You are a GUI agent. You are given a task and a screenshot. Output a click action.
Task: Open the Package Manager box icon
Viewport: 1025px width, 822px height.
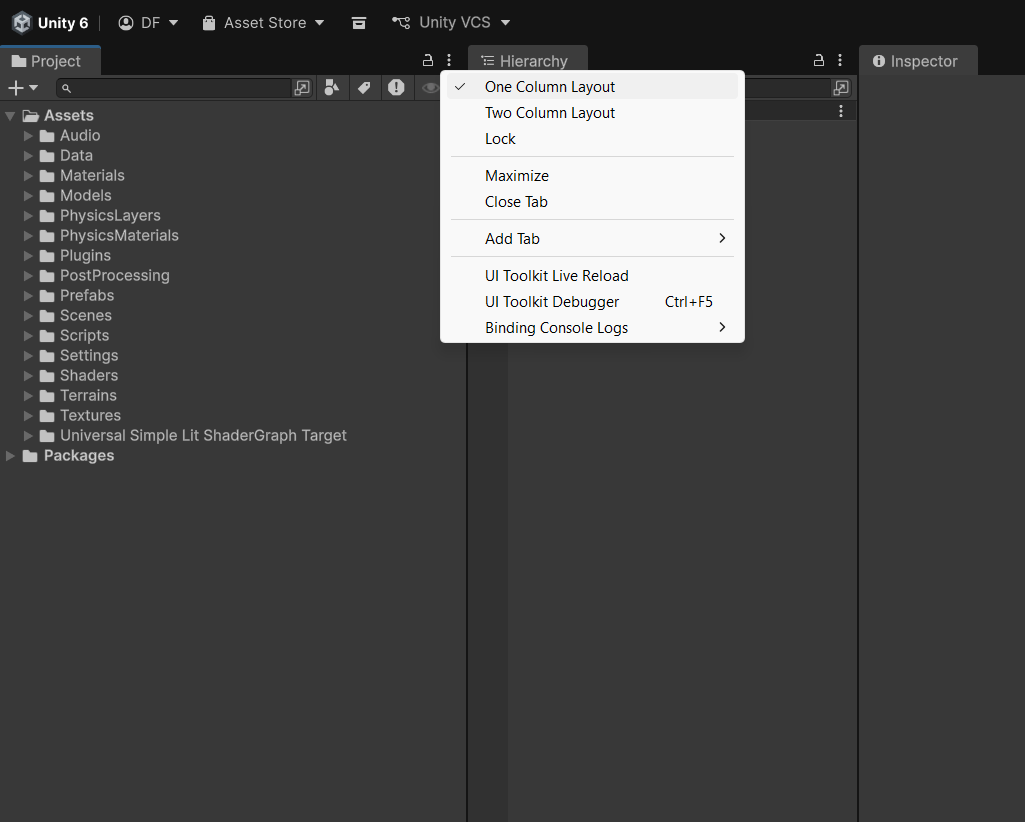359,23
